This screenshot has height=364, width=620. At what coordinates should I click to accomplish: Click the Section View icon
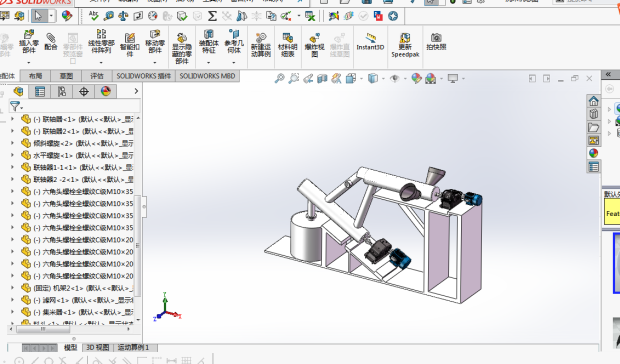click(322, 78)
